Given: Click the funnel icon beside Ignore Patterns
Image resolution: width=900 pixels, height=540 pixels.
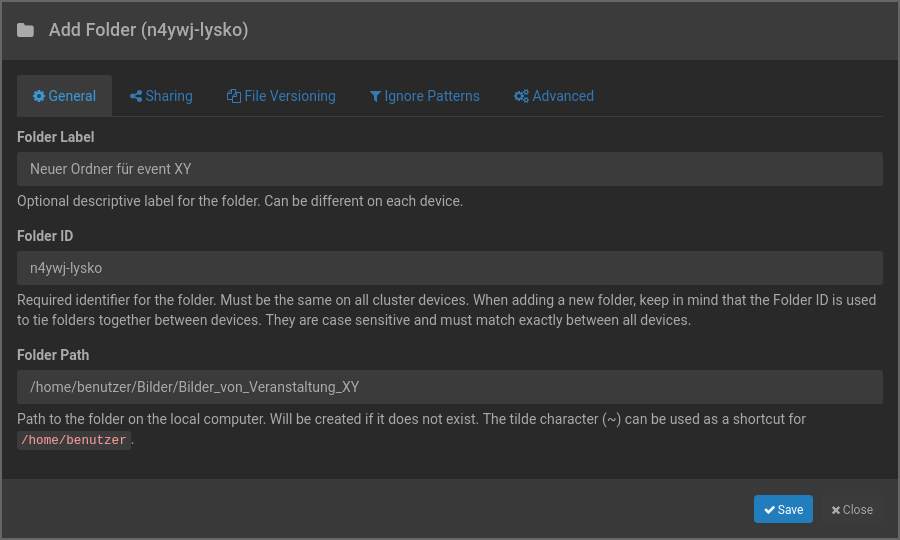Looking at the screenshot, I should click(x=375, y=96).
